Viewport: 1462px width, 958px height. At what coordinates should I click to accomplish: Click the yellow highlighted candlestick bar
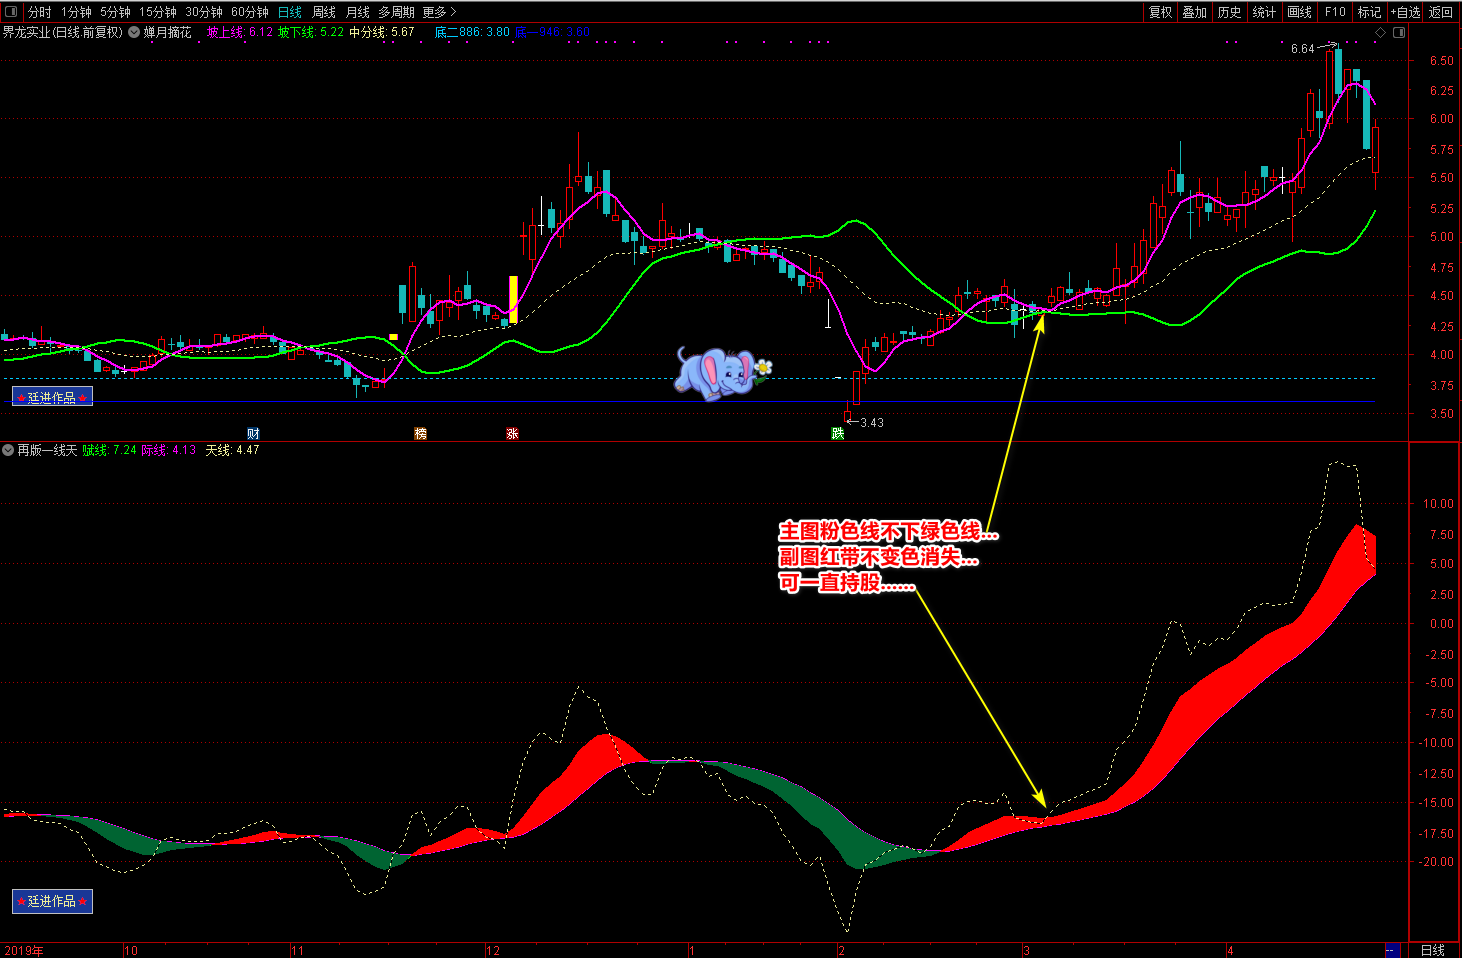514,298
